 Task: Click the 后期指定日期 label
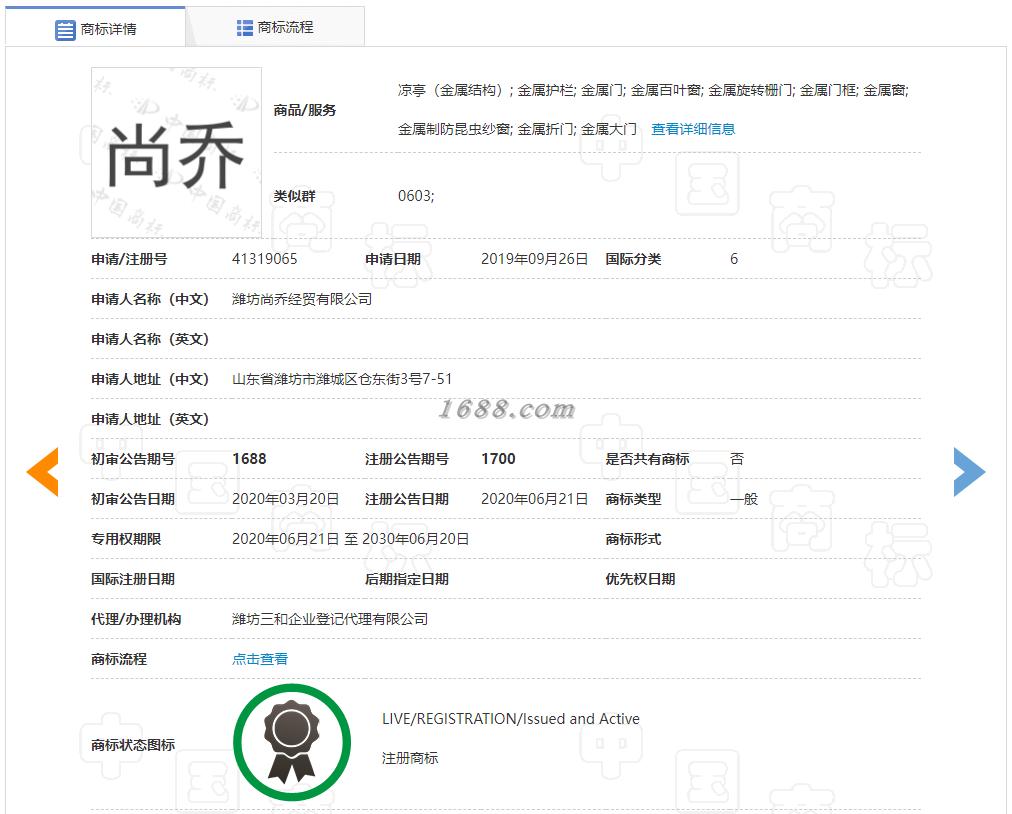(407, 579)
